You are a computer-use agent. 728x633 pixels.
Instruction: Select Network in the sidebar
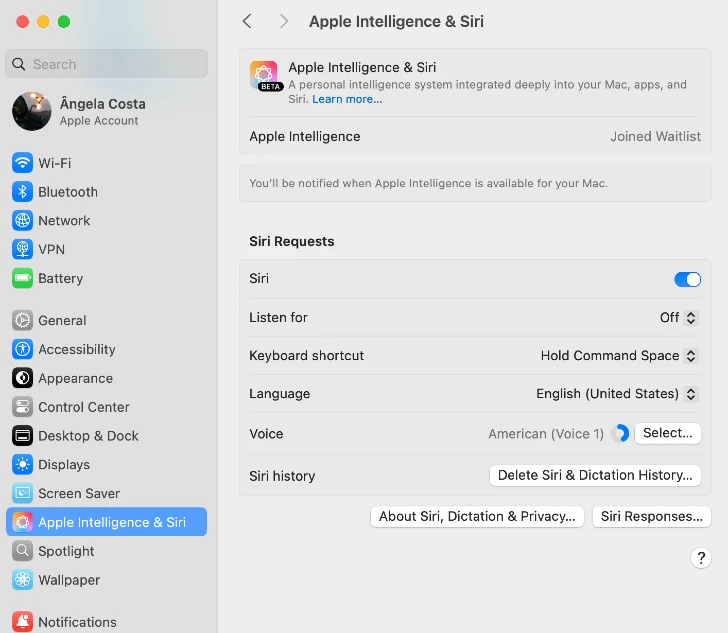click(x=106, y=221)
